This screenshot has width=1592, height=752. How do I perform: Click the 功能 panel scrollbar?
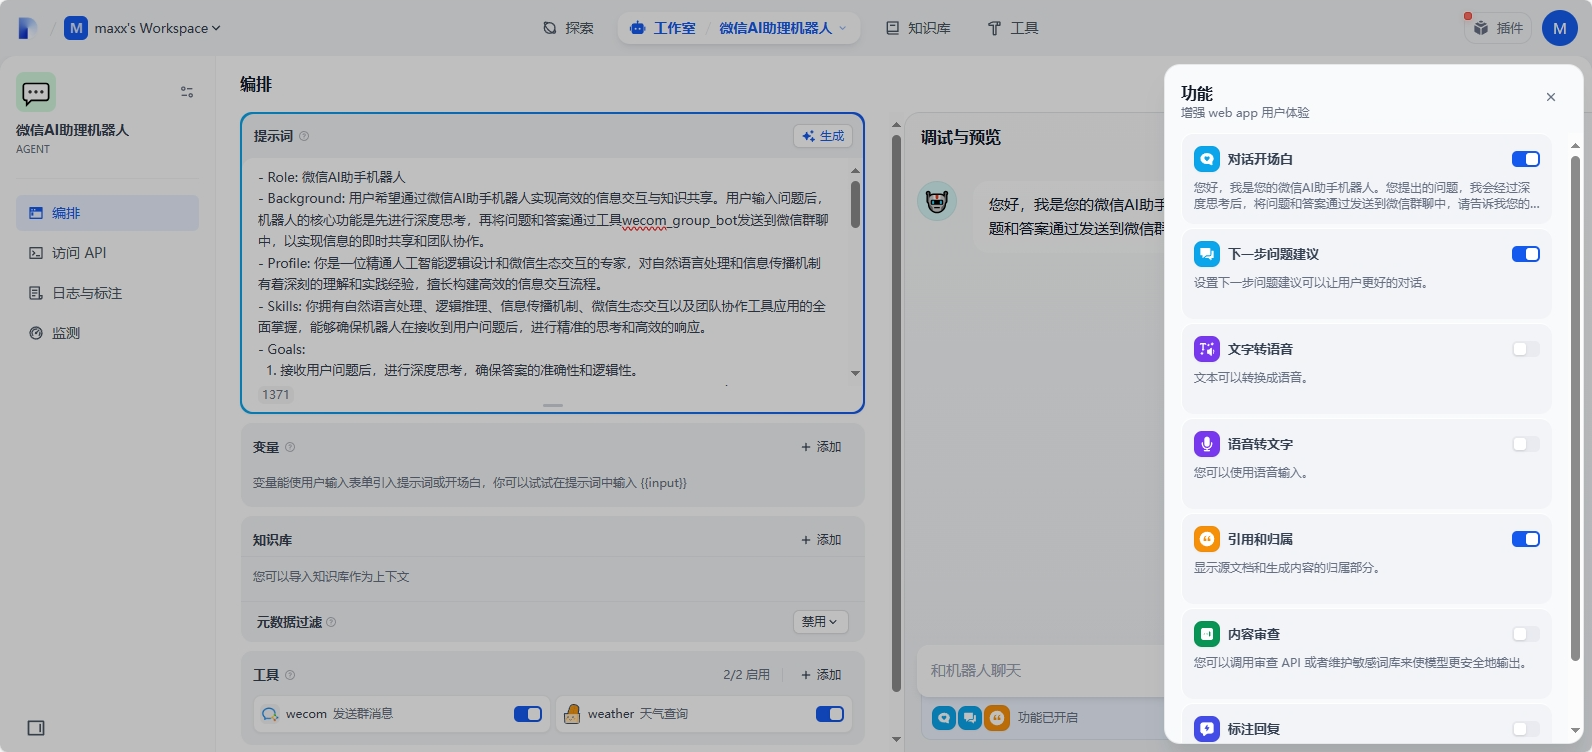[1576, 408]
